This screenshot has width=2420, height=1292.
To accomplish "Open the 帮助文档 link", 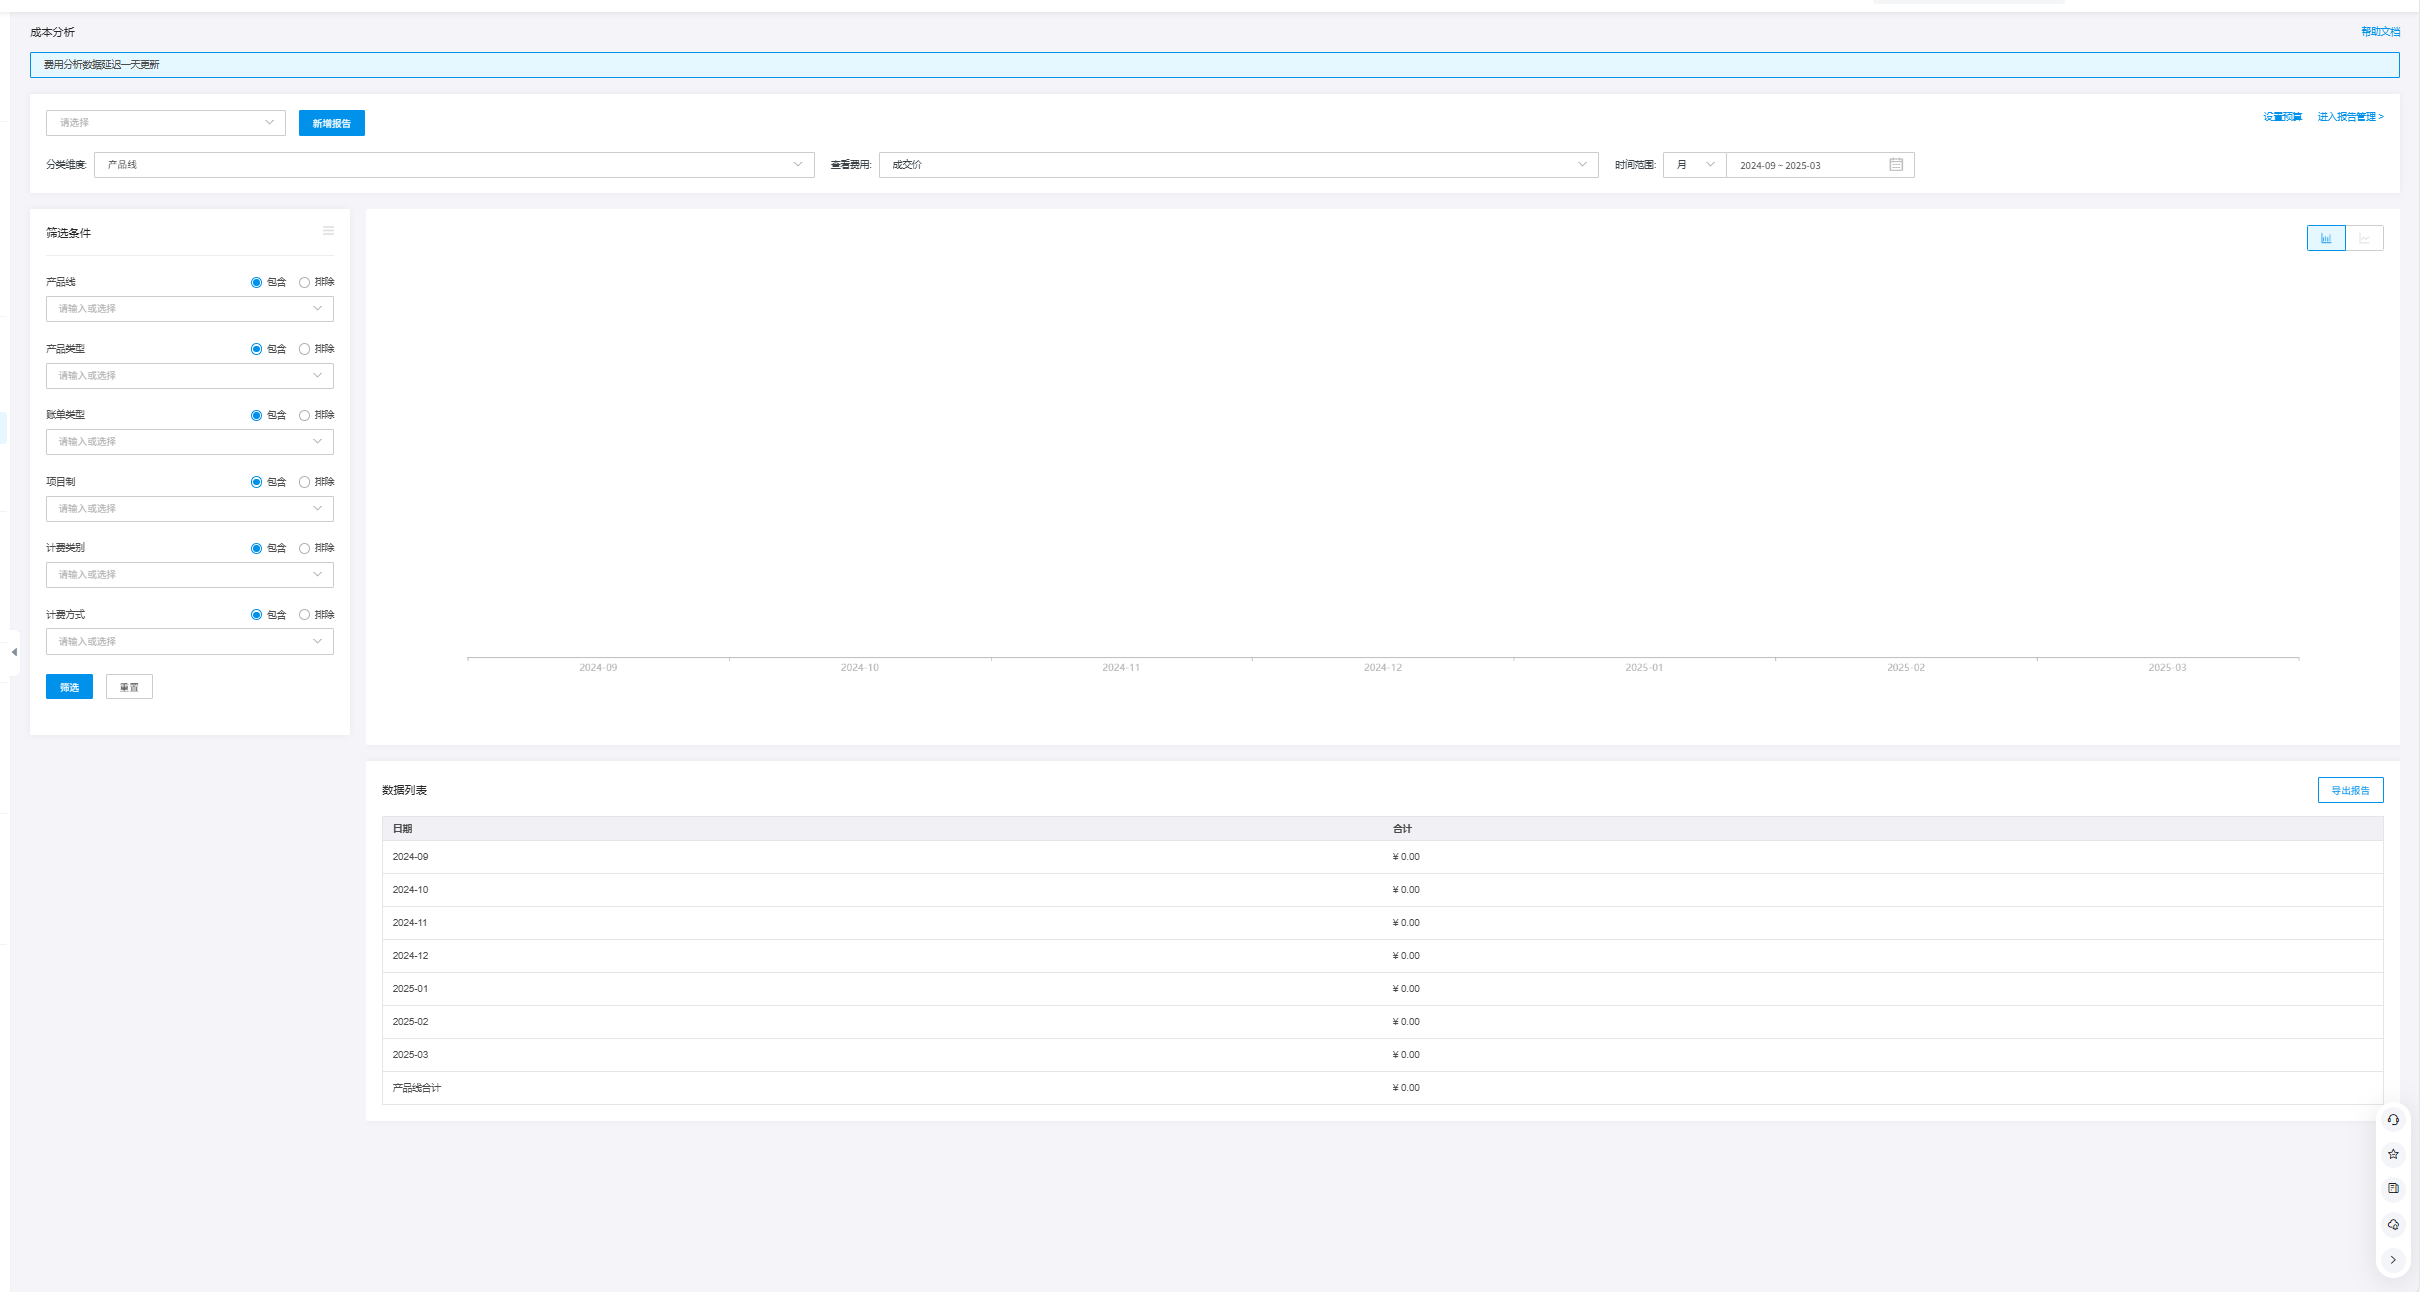I will [x=2380, y=32].
